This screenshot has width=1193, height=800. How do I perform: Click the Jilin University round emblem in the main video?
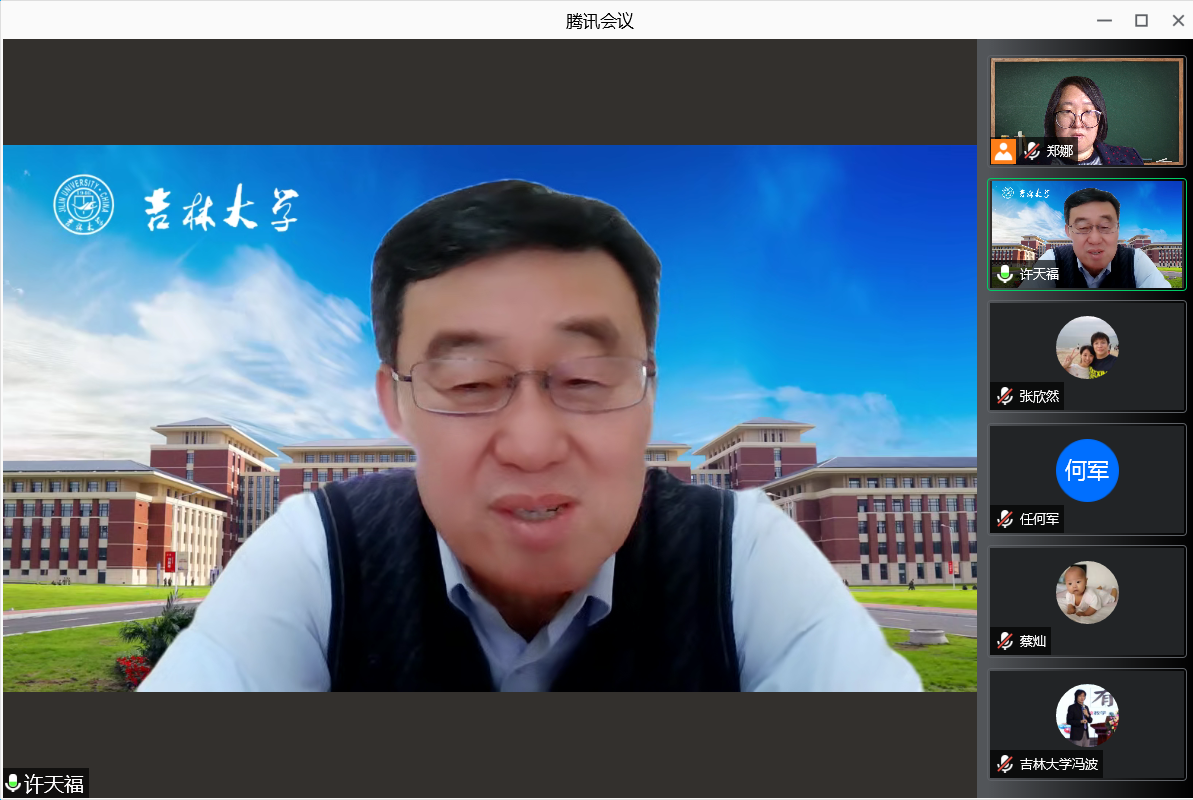pos(83,205)
